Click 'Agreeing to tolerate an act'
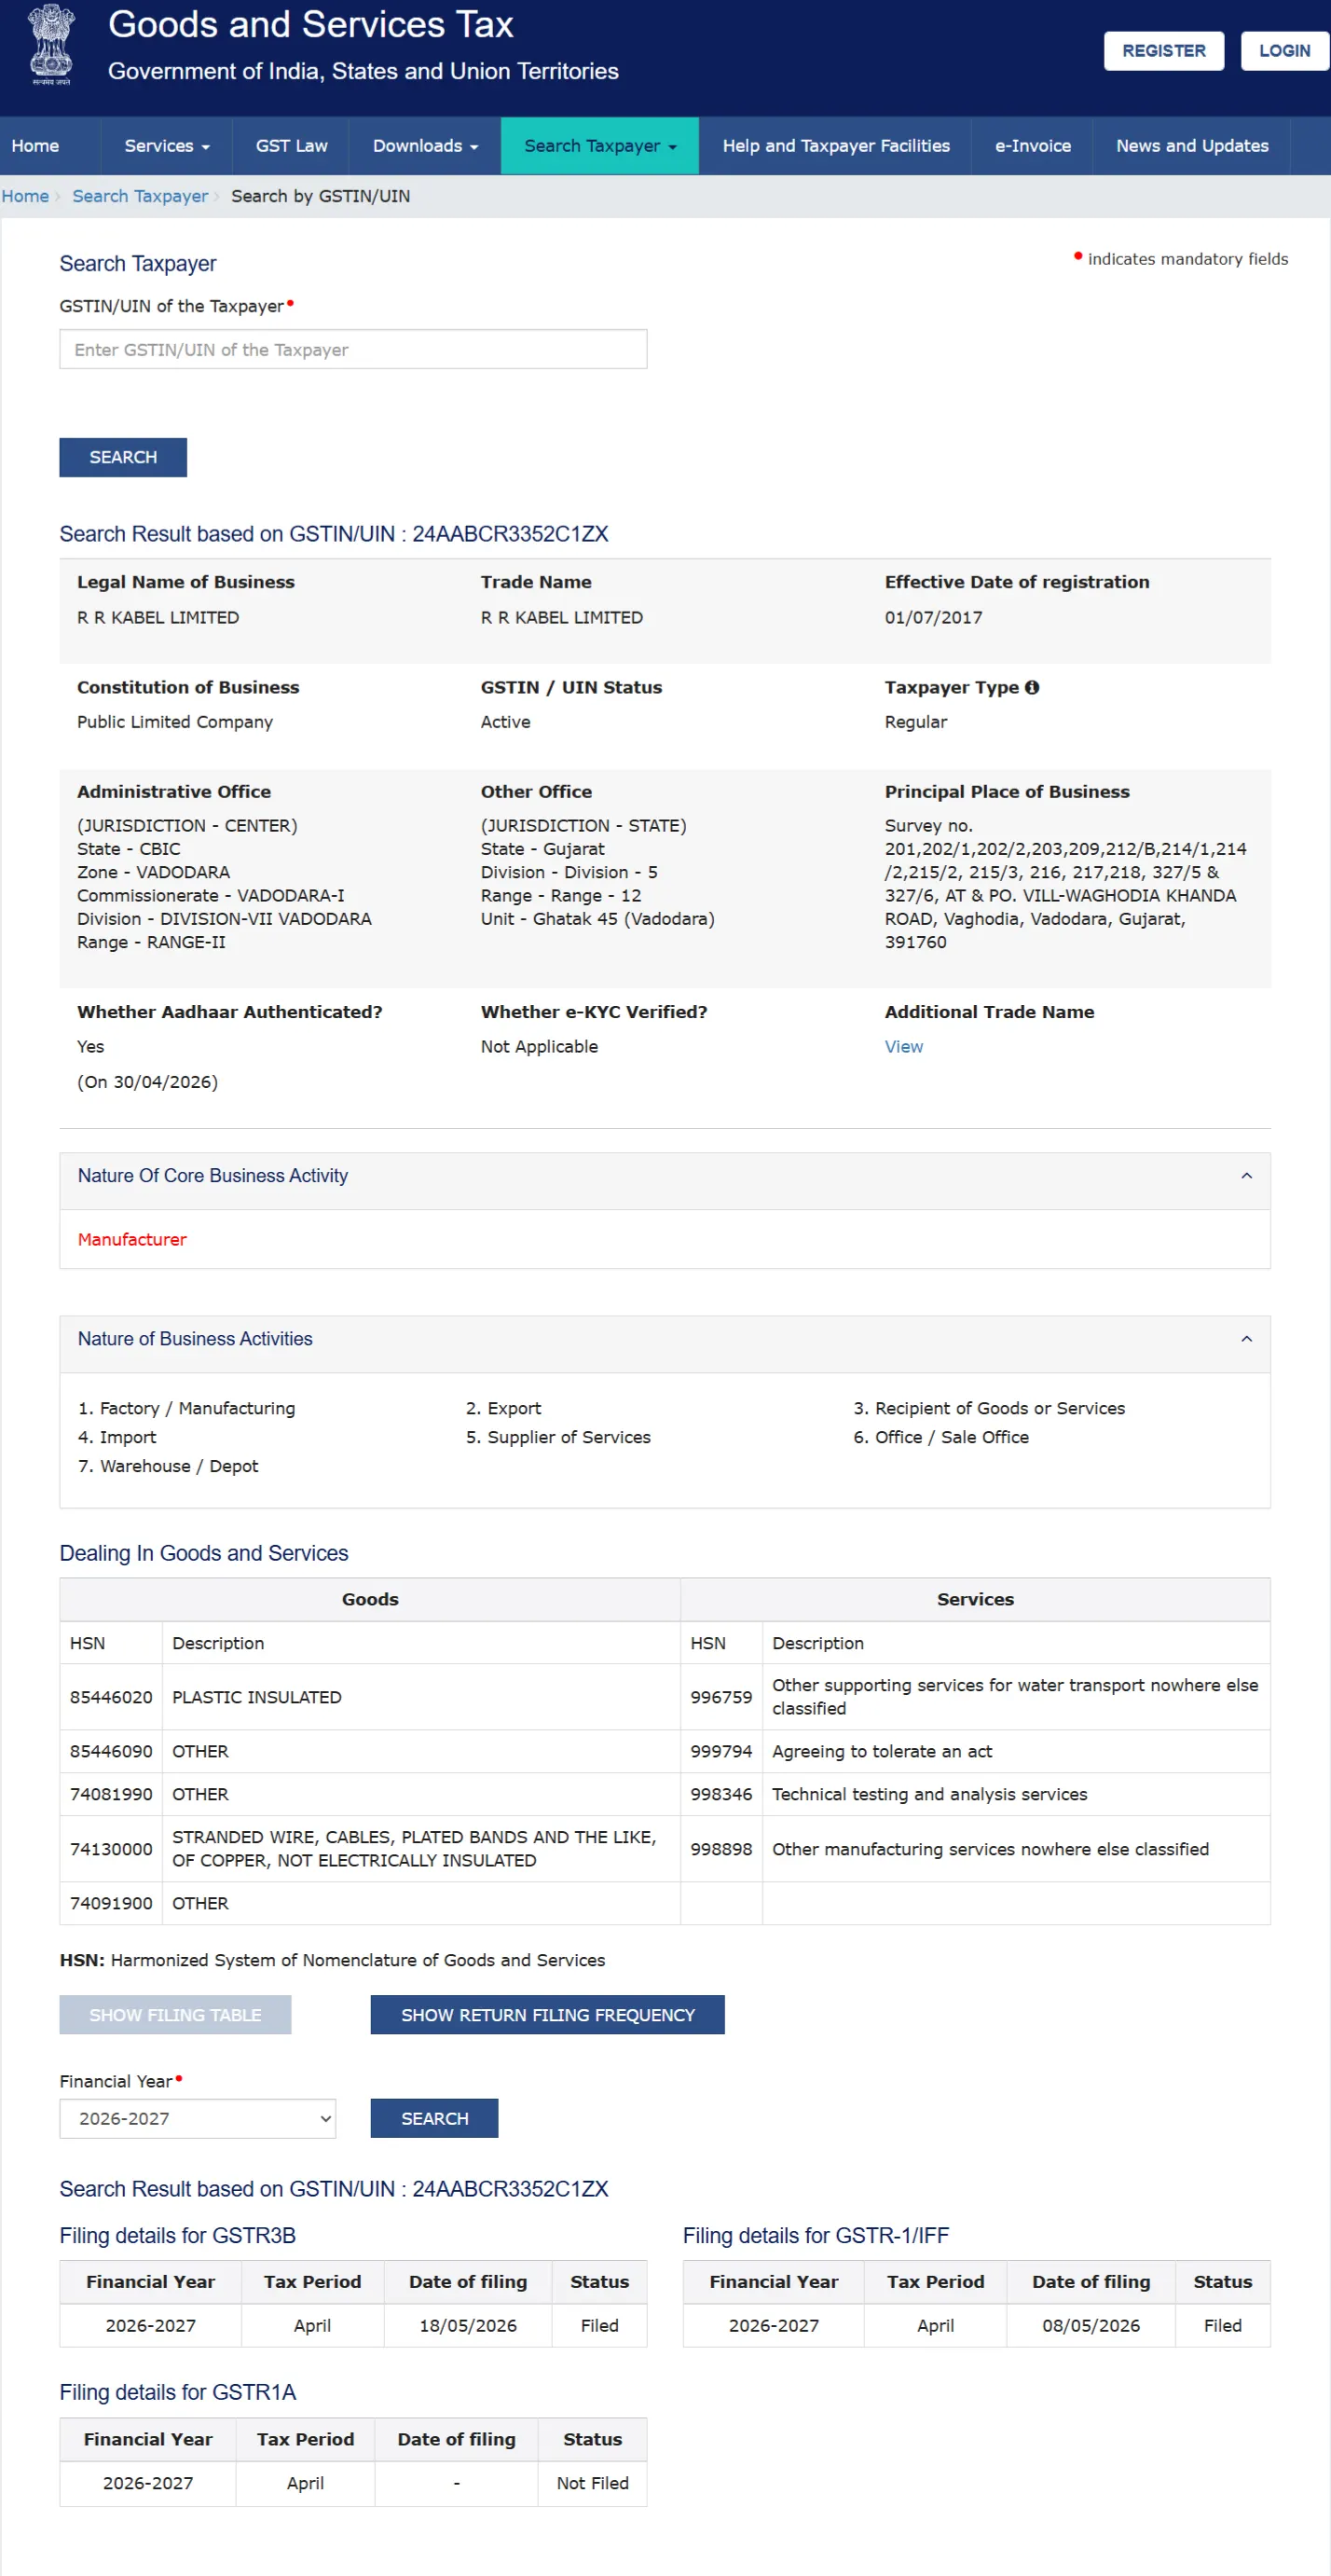Image resolution: width=1331 pixels, height=2576 pixels. tap(882, 1751)
